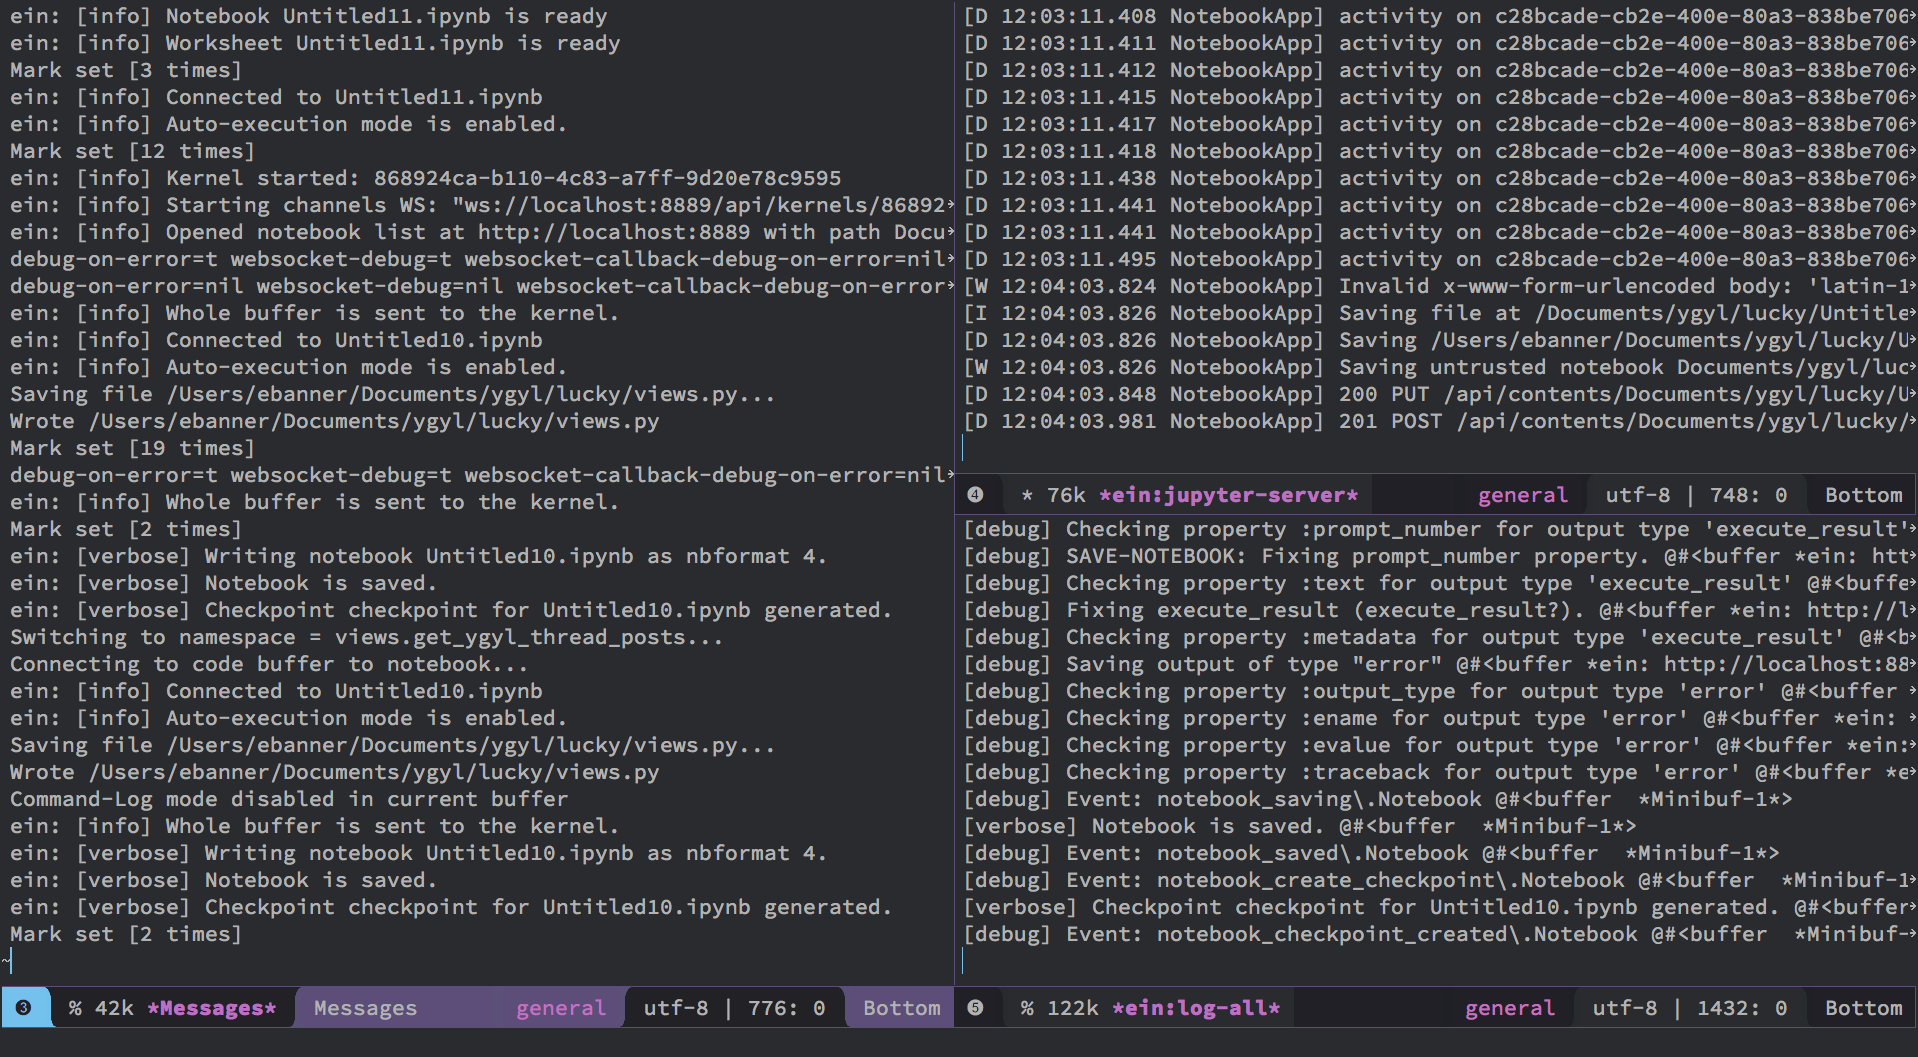Viewport: 1918px width, 1057px height.
Task: Click the 'Saving untrusted notebook' warning line
Action: click(x=1440, y=367)
